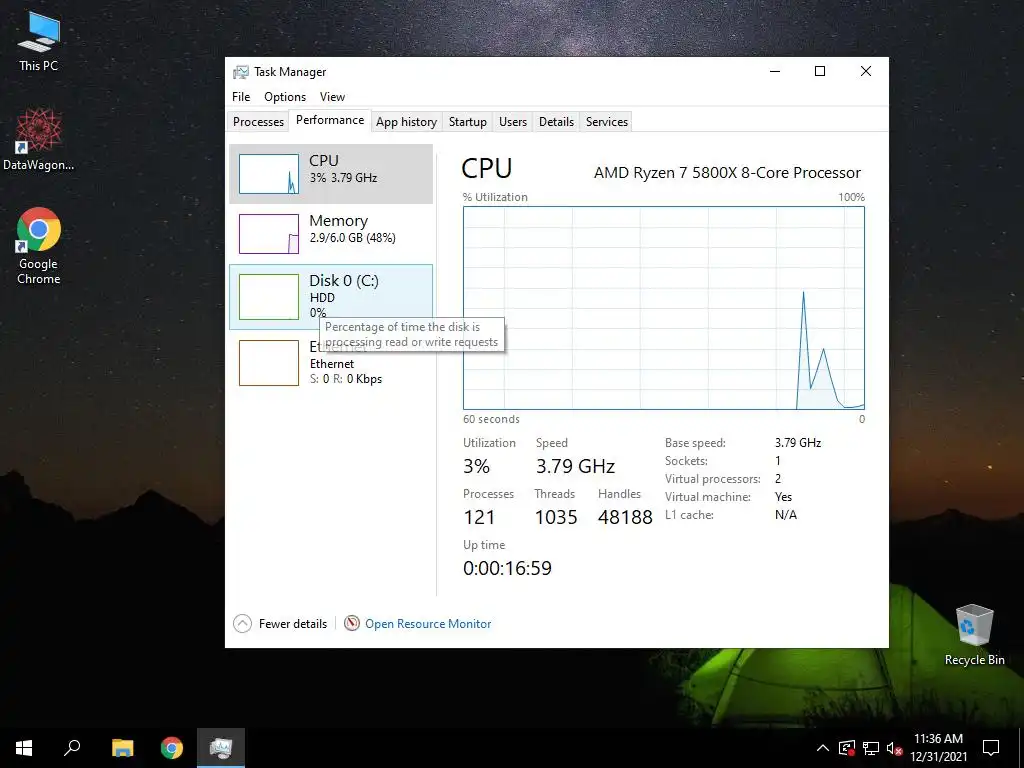This screenshot has height=768, width=1024.
Task: Select the Ethernet performance entry
Action: [331, 362]
